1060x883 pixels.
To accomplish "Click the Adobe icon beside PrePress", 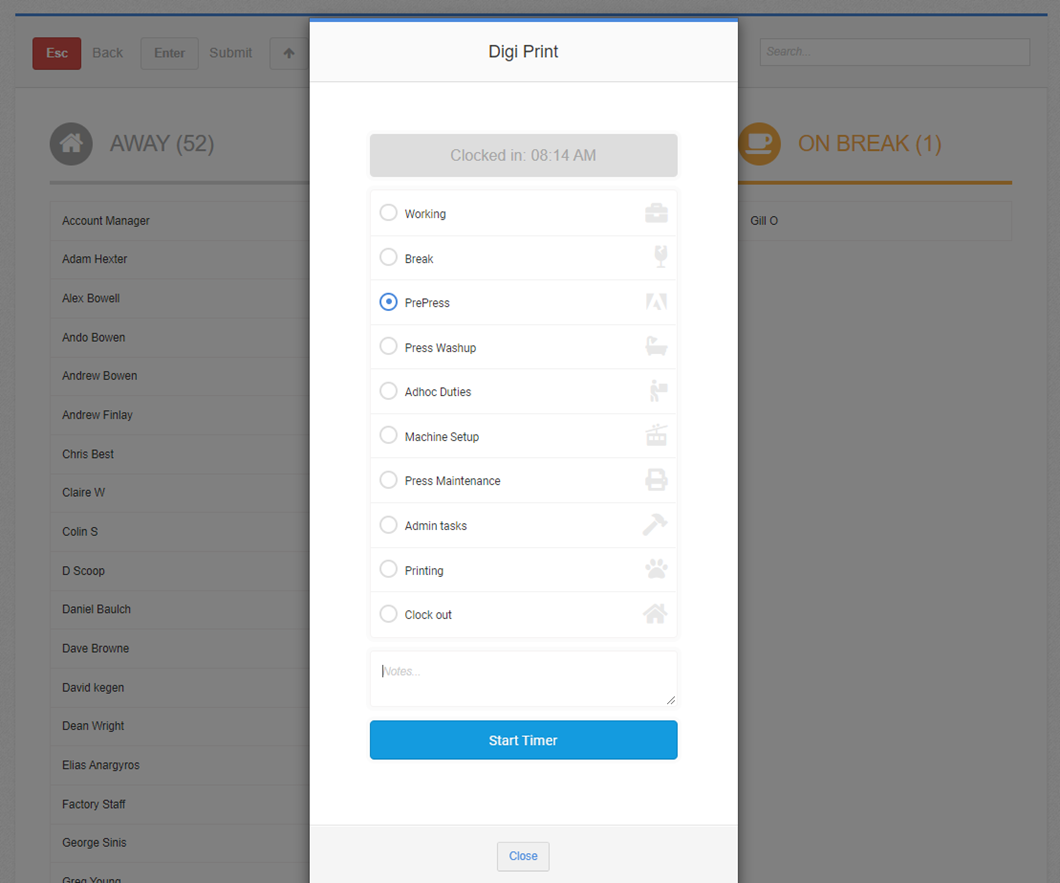I will 656,302.
